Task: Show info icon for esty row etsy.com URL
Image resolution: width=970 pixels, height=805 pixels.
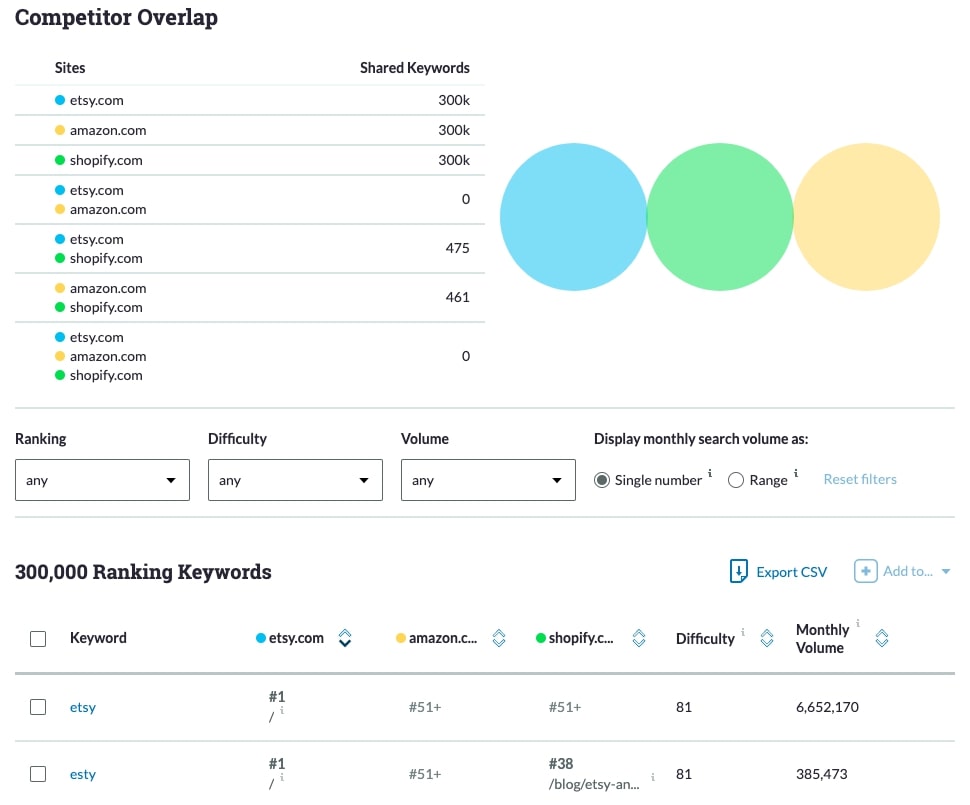Action: click(282, 777)
